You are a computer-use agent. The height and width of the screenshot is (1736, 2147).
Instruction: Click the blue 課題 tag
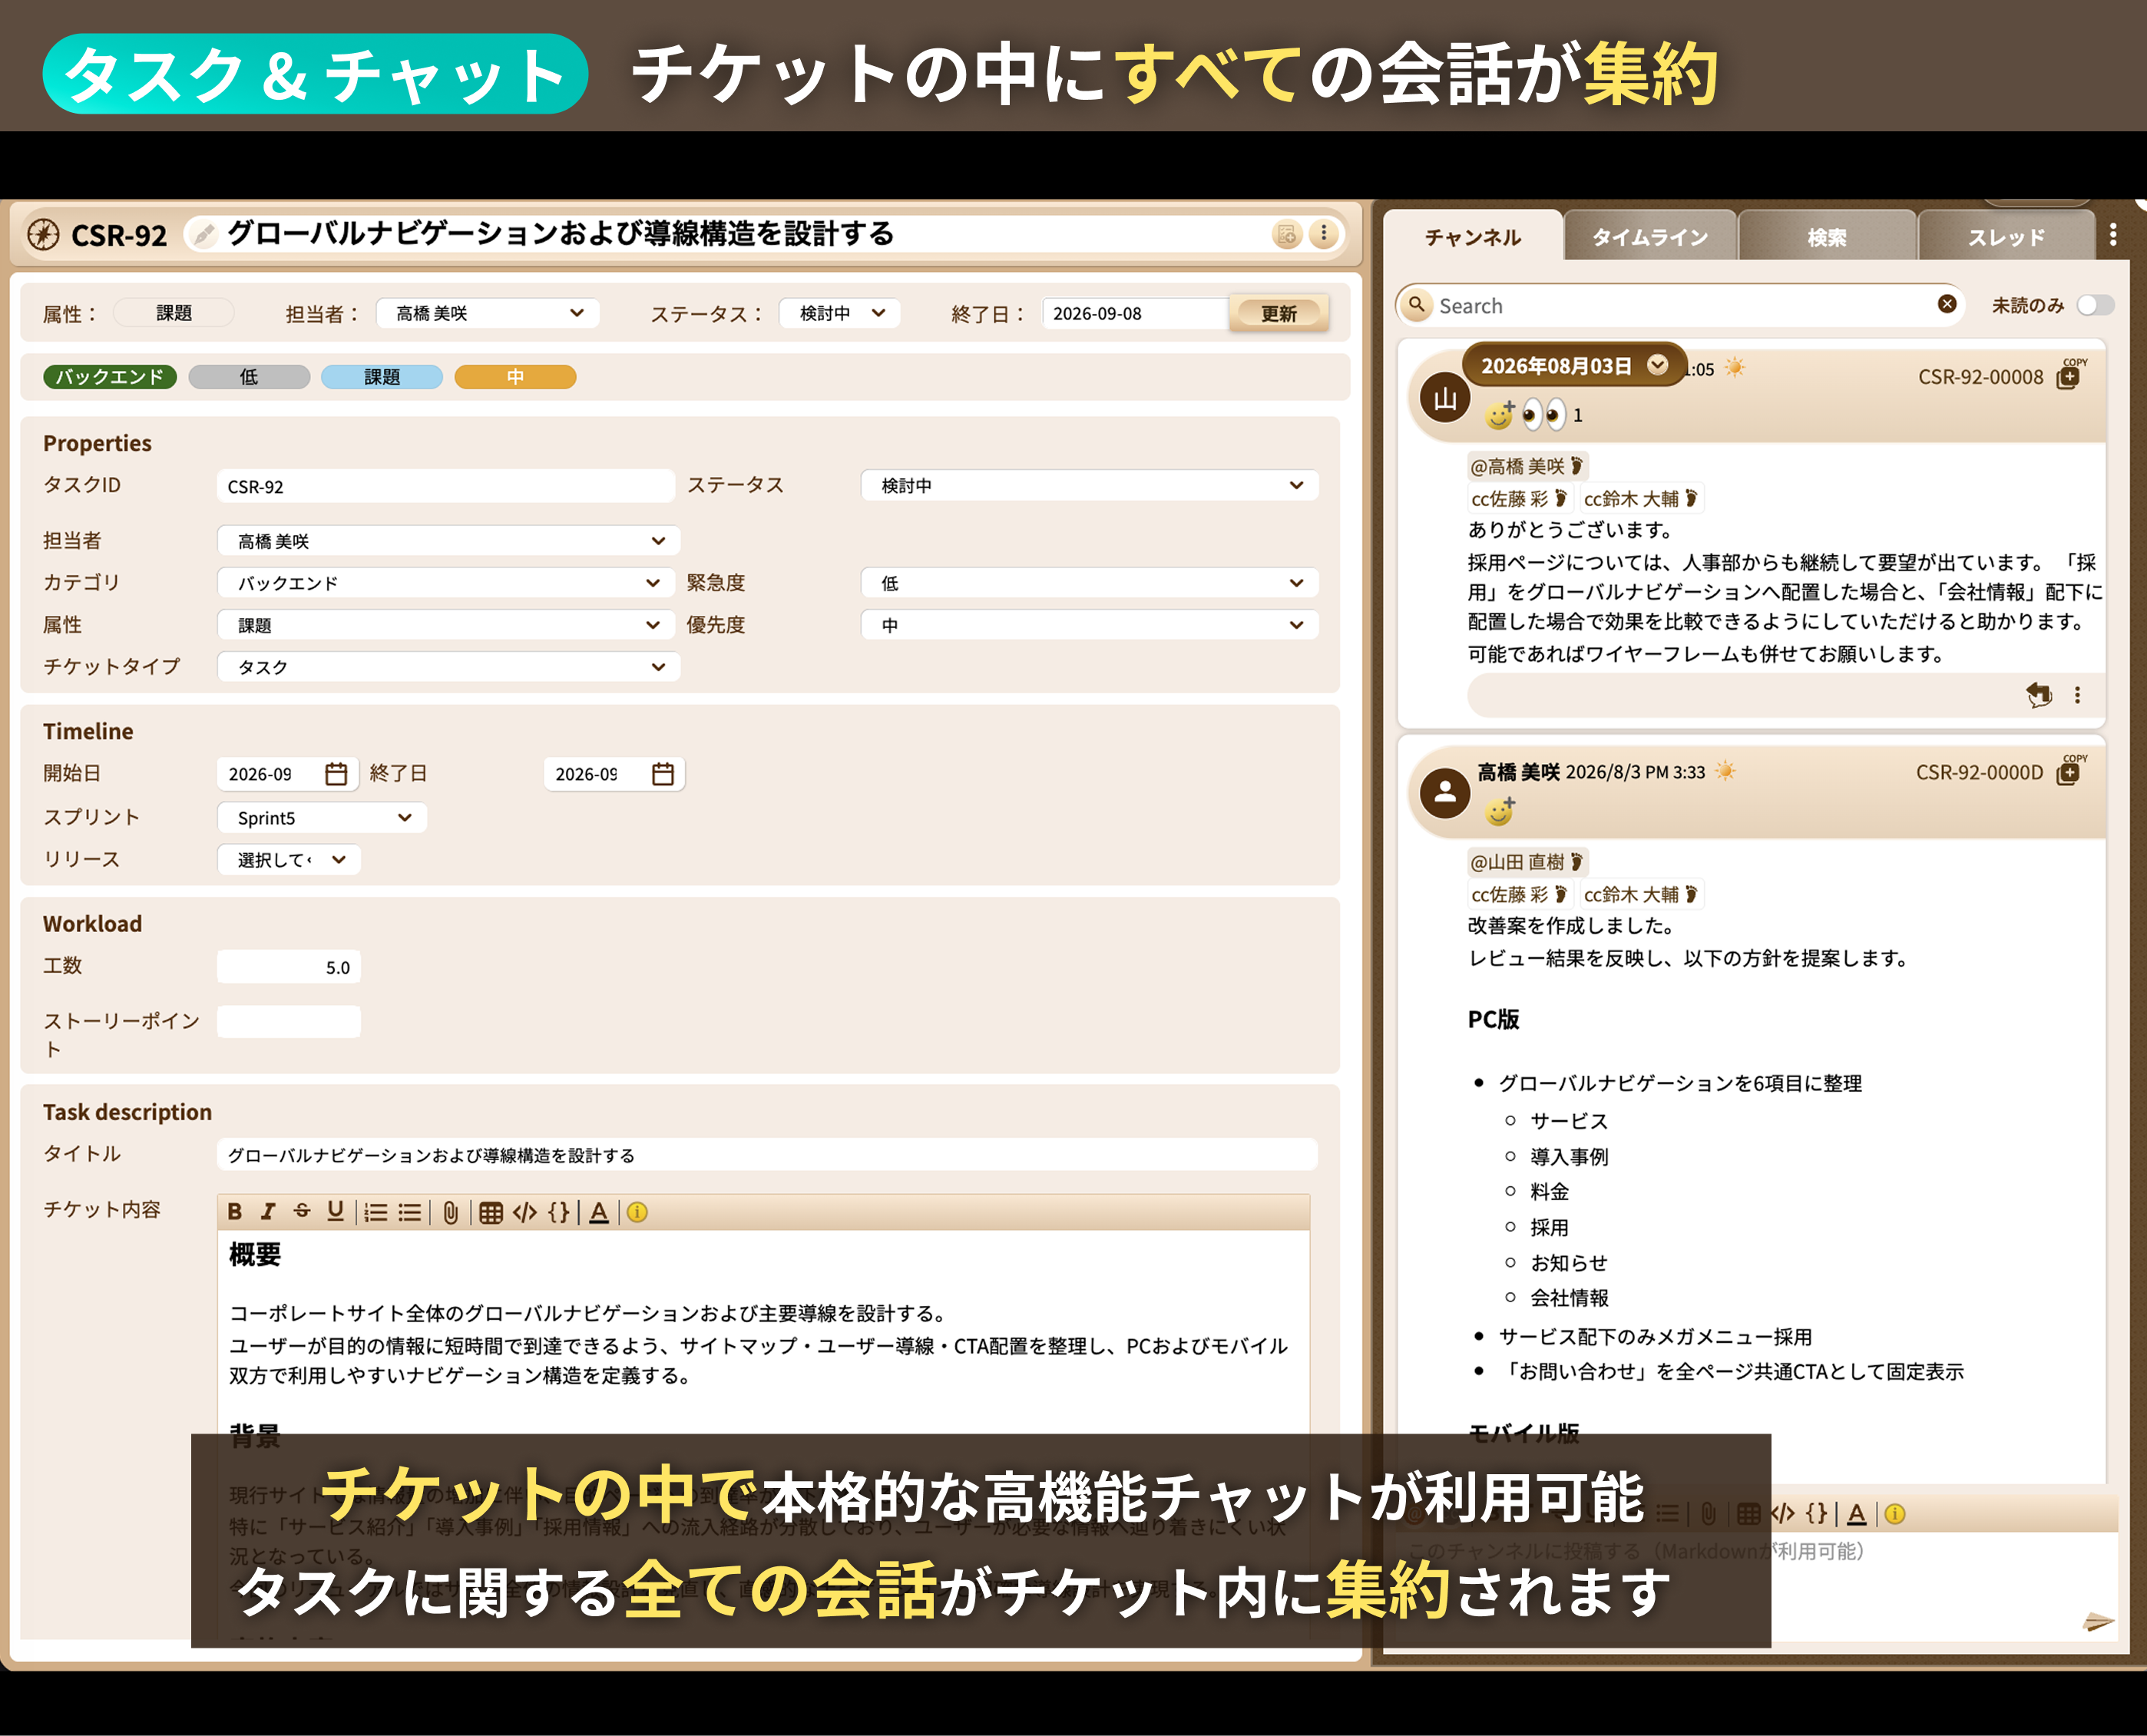[382, 377]
